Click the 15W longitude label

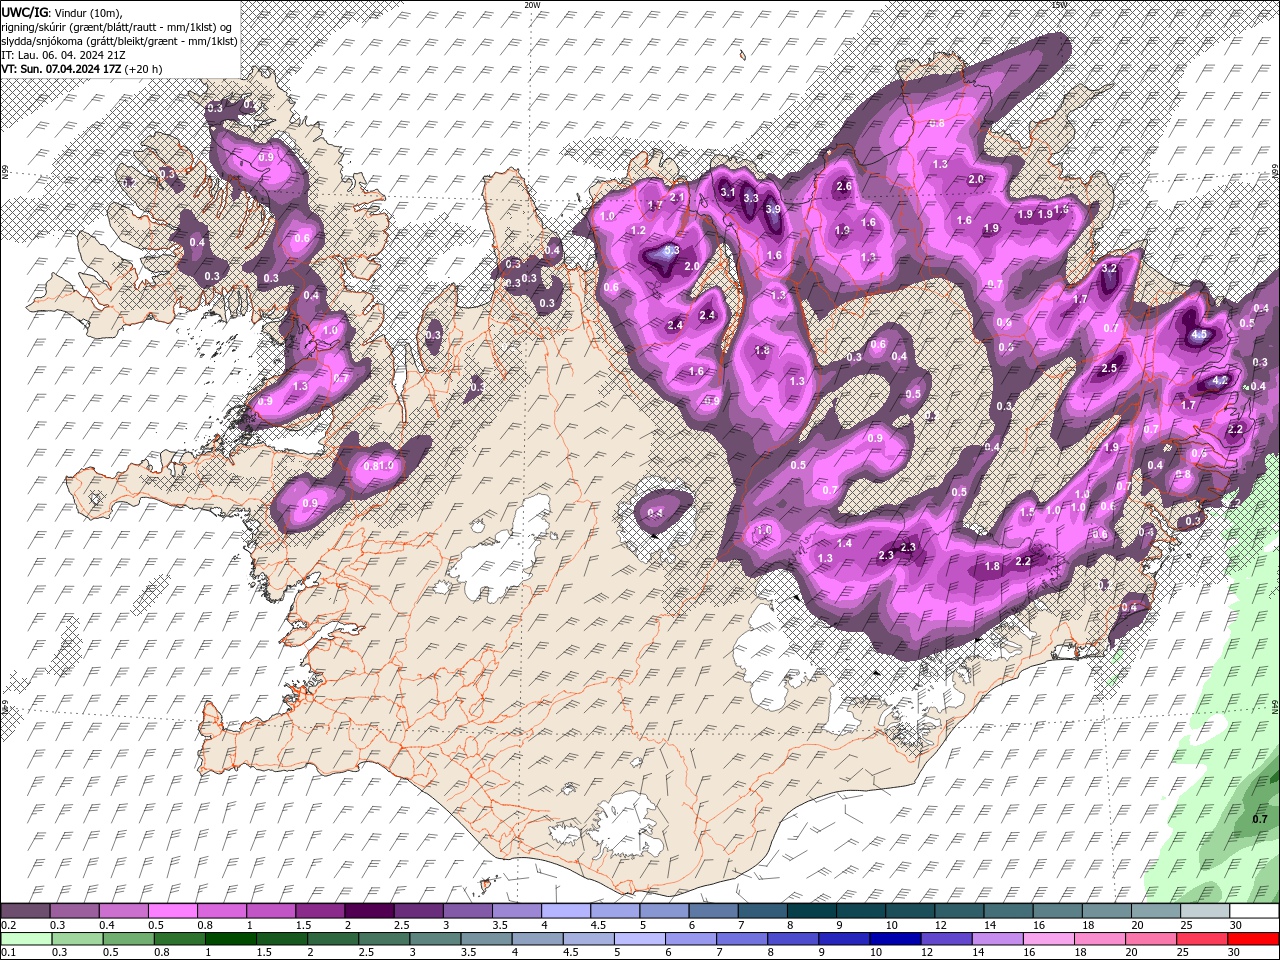pos(1058,5)
